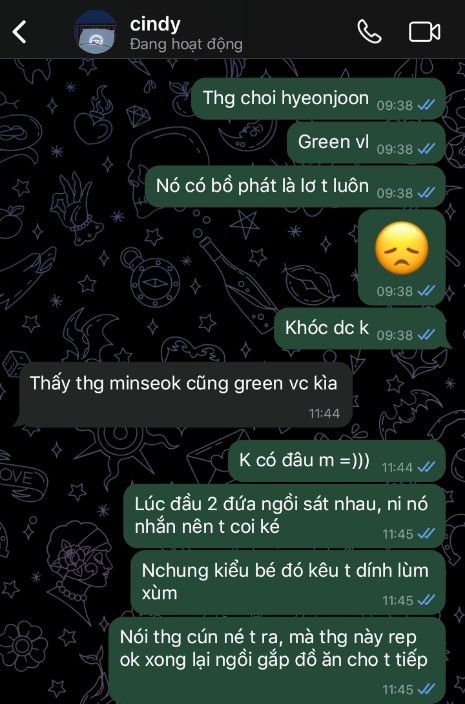This screenshot has height=704, width=465.
Task: Select the "Khóc dc k" message
Action: tap(360, 329)
